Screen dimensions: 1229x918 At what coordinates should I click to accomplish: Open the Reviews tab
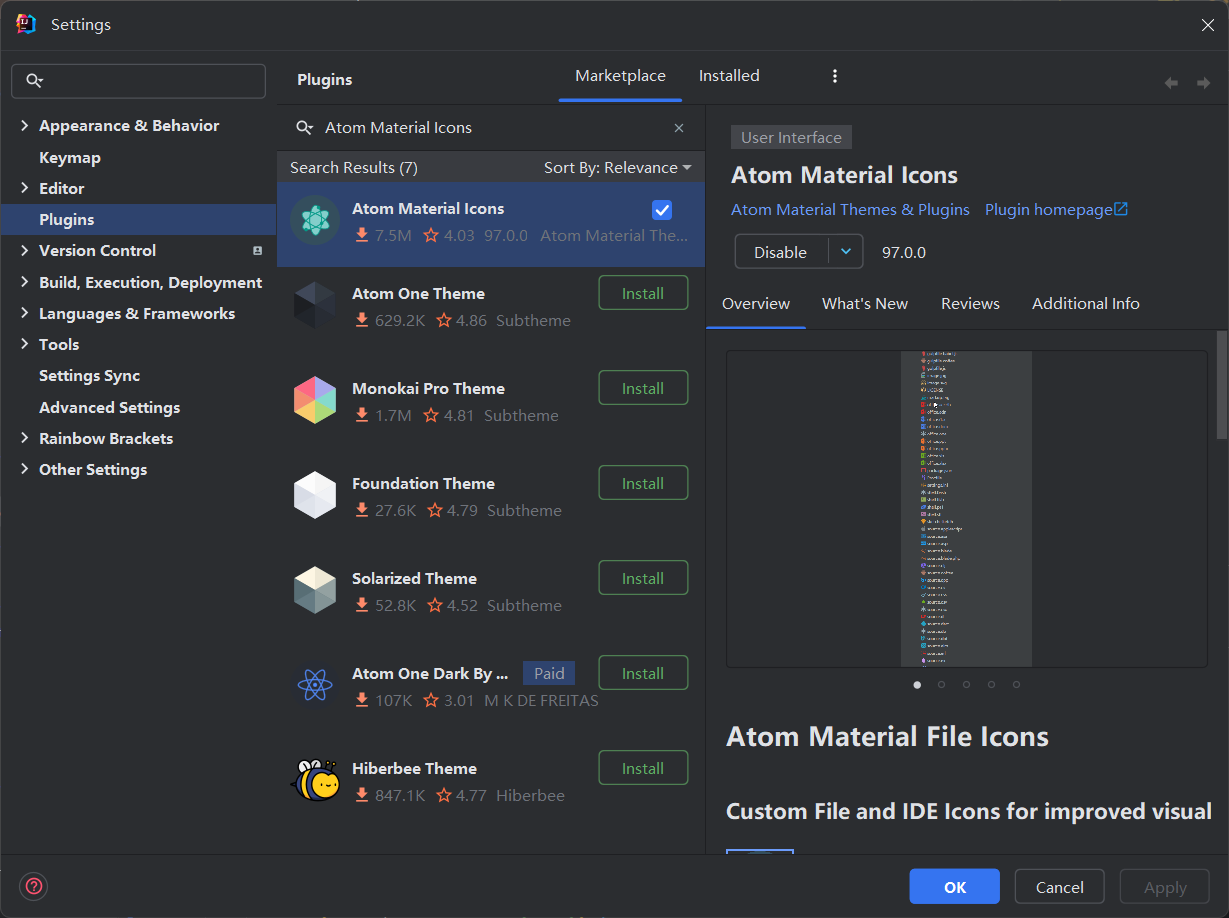[x=970, y=304]
